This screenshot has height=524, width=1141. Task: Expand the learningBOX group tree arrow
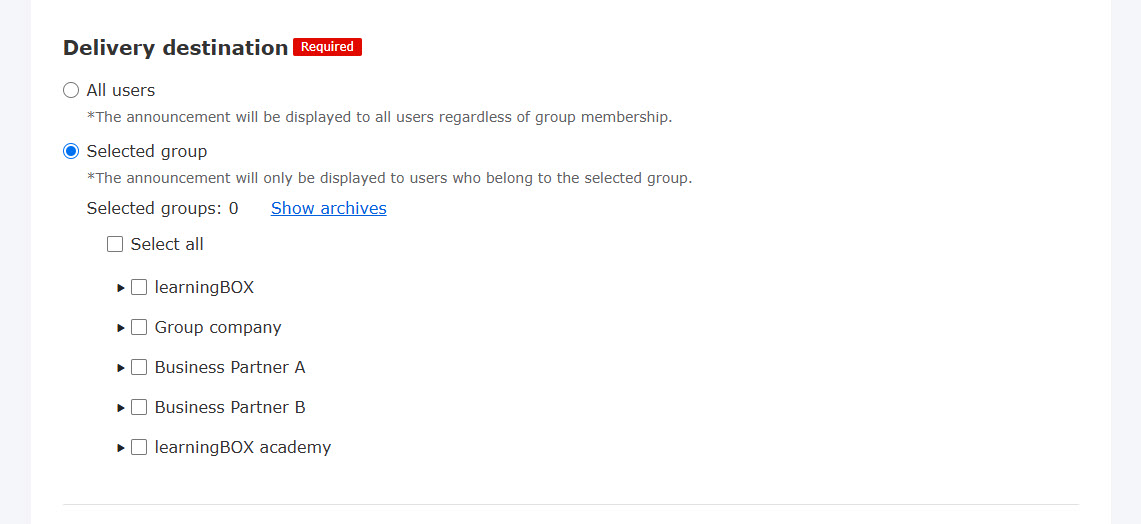[121, 288]
